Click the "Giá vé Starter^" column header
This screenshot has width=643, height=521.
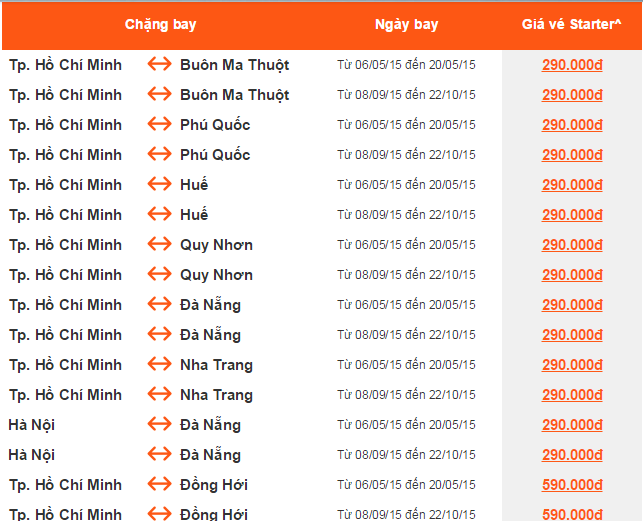572,24
